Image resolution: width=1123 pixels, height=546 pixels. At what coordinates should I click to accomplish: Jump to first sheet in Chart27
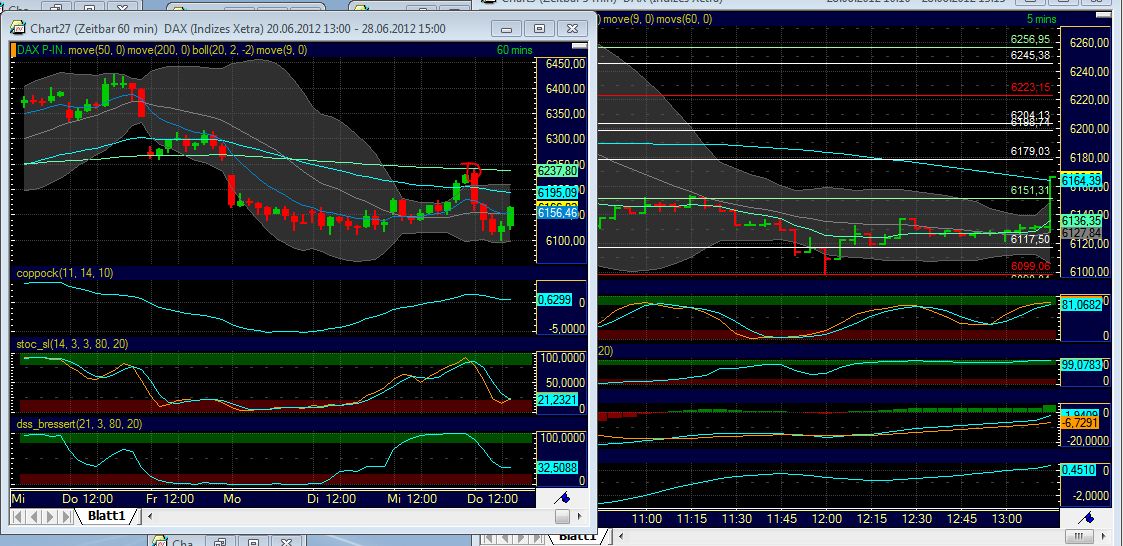[19, 516]
